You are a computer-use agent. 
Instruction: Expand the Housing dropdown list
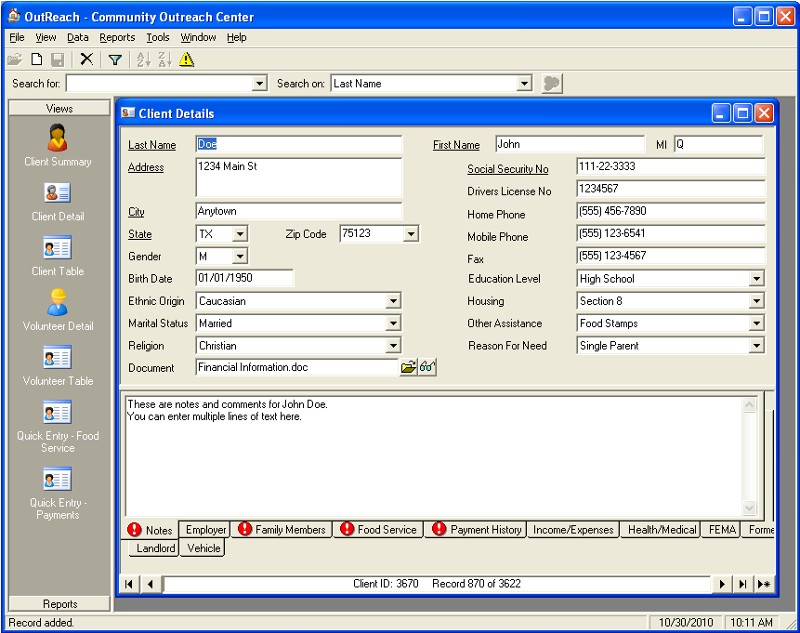pos(756,301)
